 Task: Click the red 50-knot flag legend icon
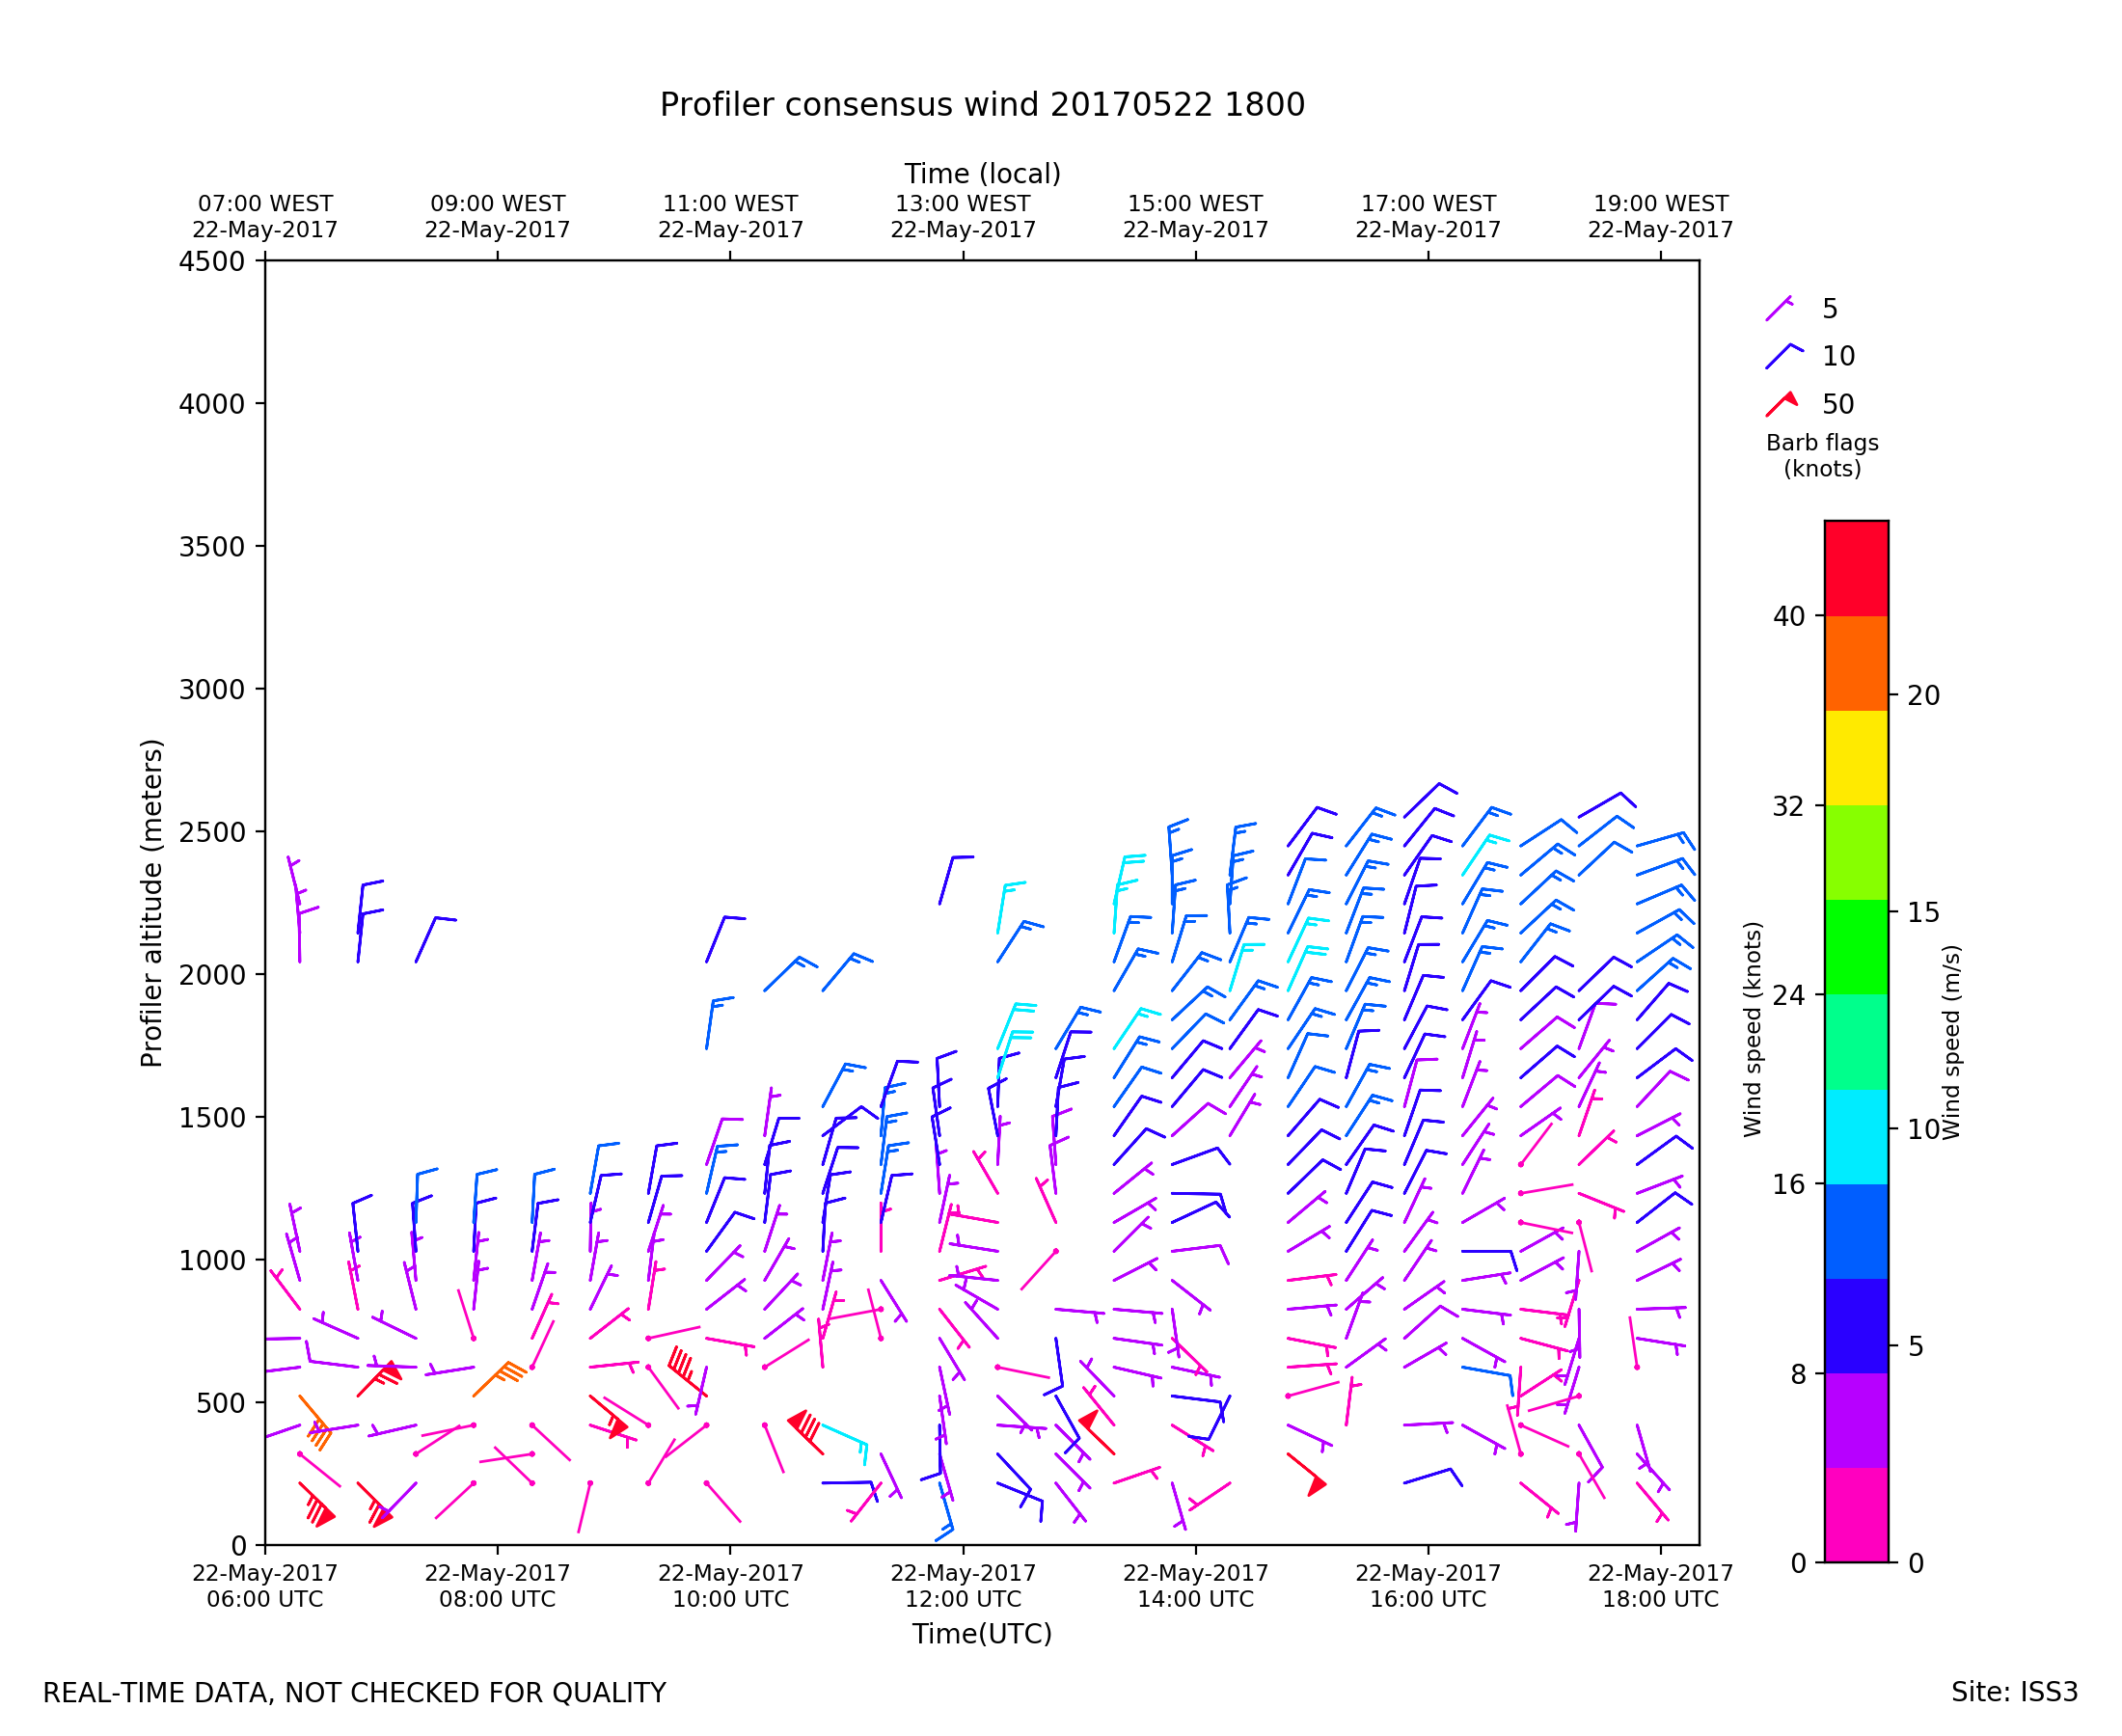(1781, 404)
